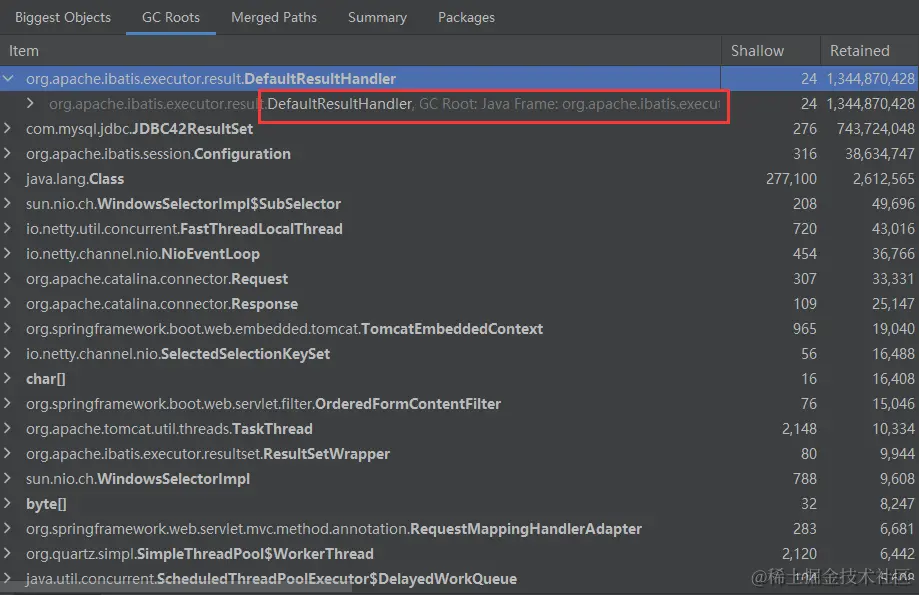Collapse the DefaultResultHandler node
Viewport: 919px width, 595px height.
tap(9, 78)
